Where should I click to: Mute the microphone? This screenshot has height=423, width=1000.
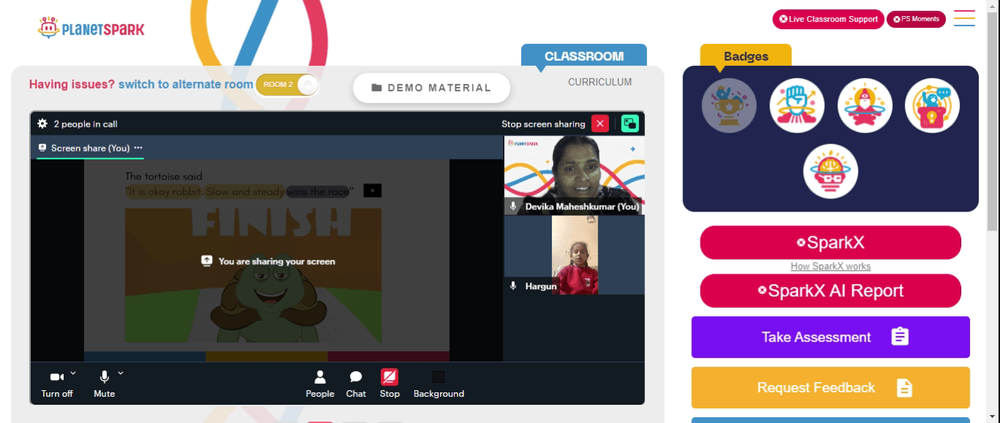(x=104, y=384)
